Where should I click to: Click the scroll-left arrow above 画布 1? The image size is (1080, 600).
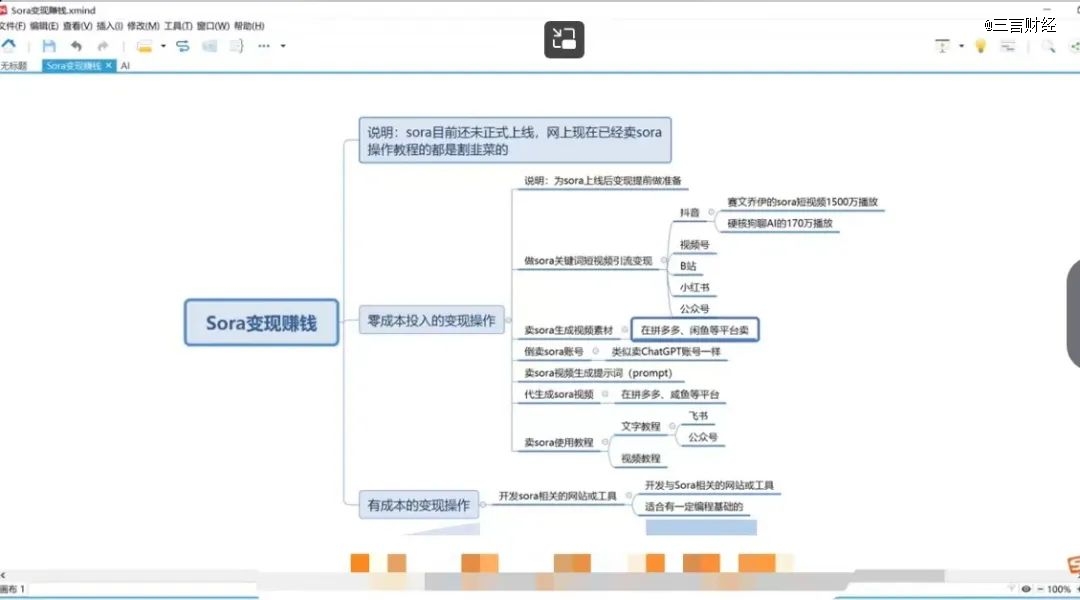pyautogui.click(x=3, y=575)
